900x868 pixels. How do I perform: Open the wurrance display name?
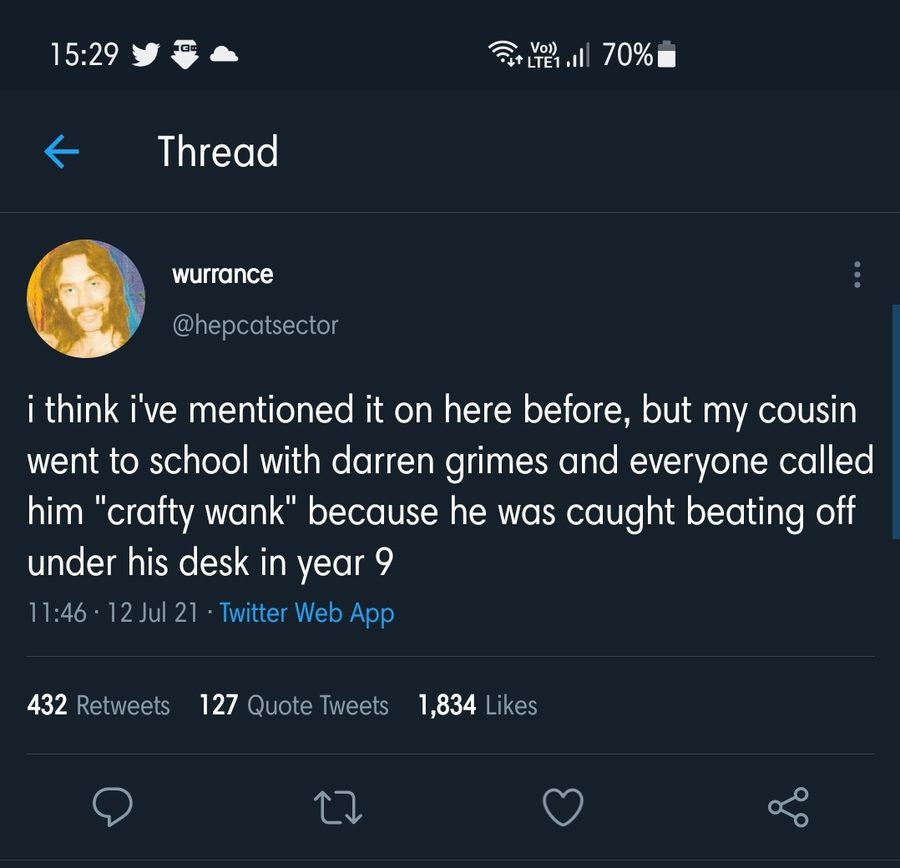223,273
